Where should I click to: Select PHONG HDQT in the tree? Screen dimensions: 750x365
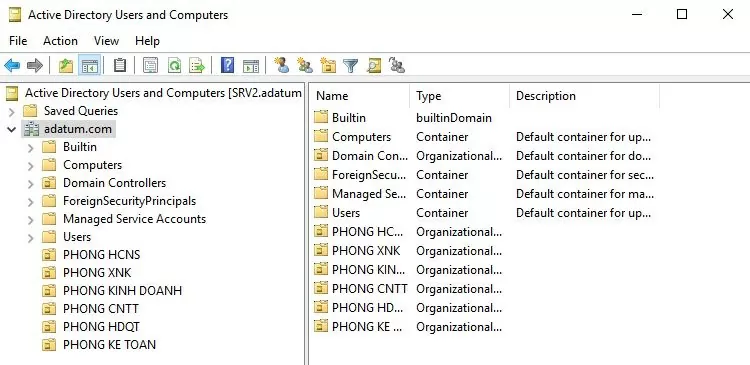point(101,327)
